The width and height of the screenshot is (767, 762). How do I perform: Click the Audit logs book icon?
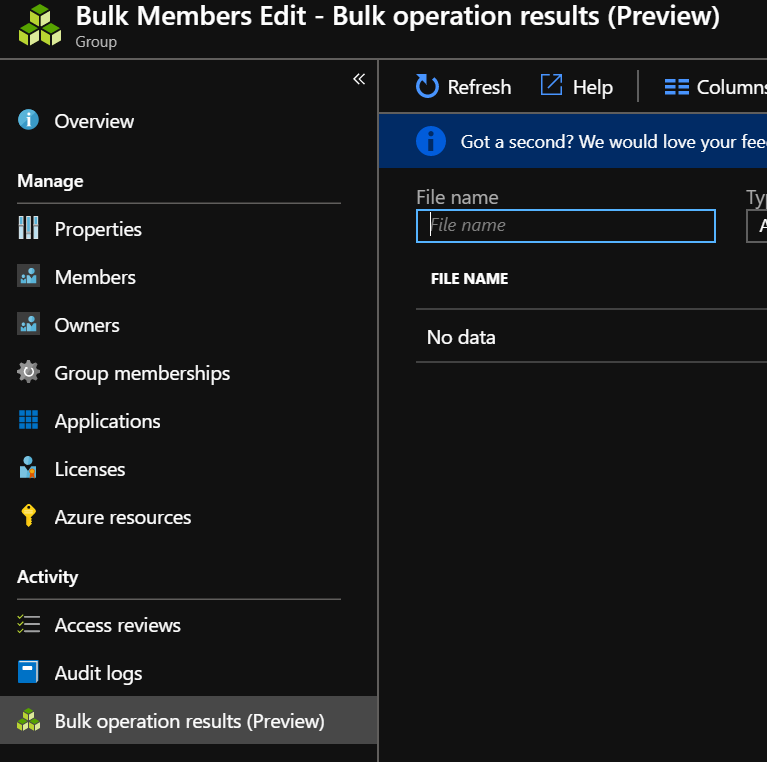click(x=28, y=673)
